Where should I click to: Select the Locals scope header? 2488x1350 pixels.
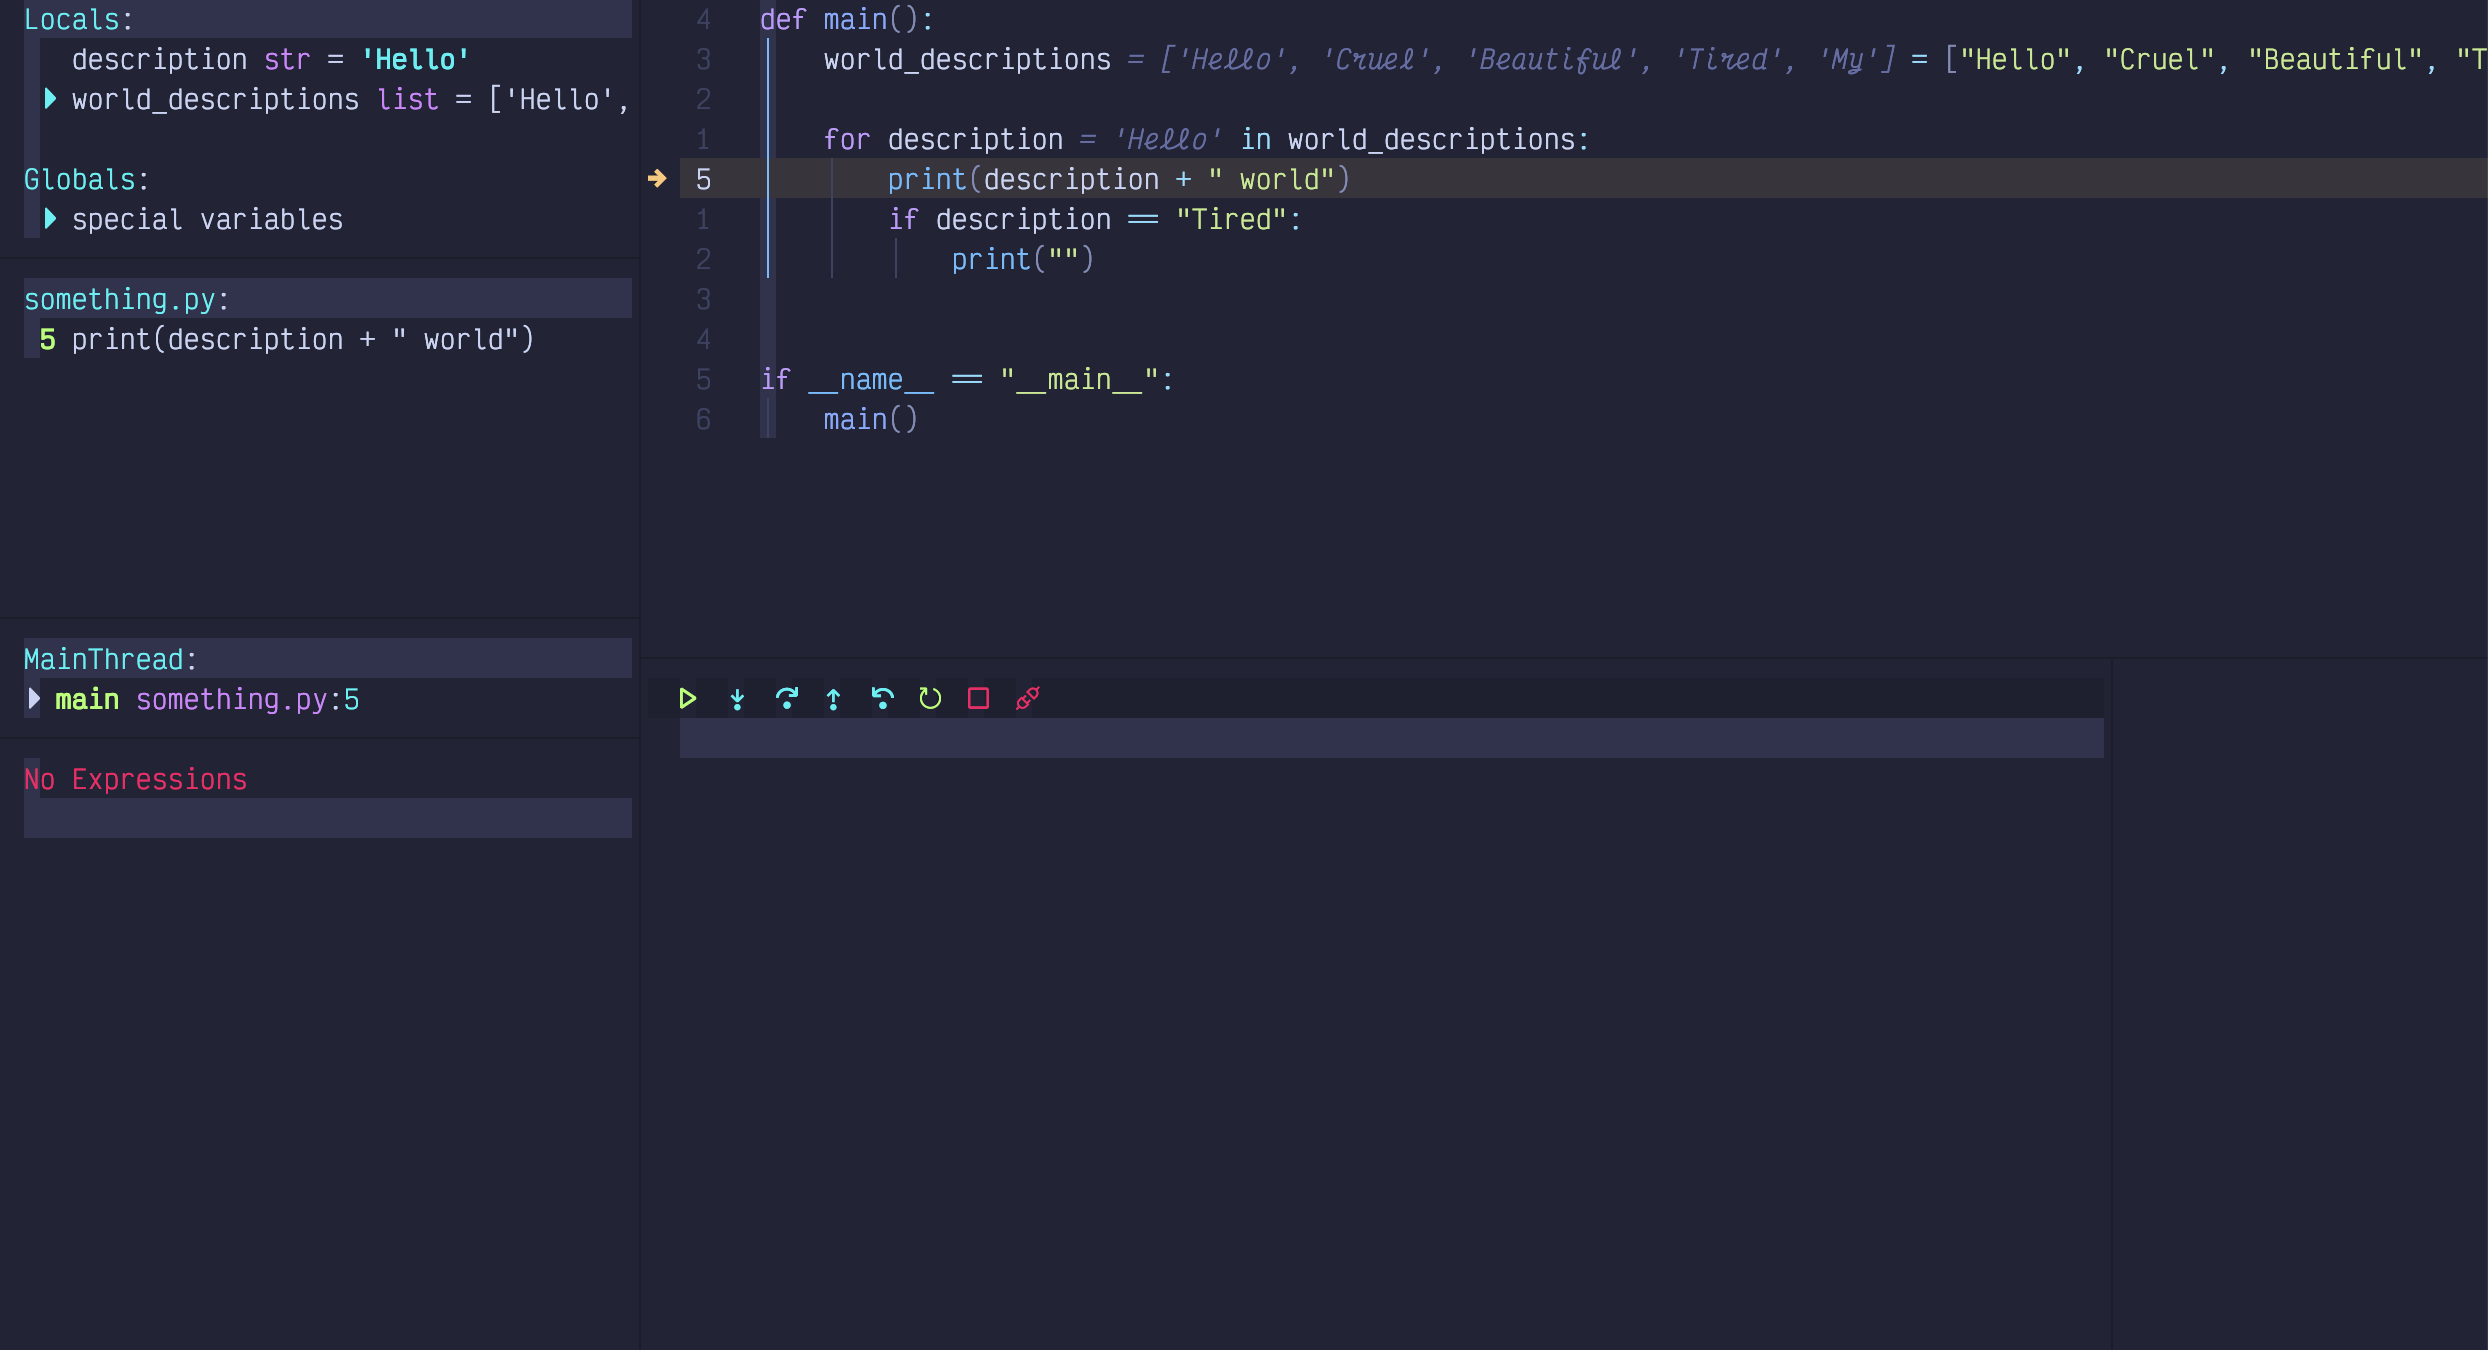tap(78, 19)
